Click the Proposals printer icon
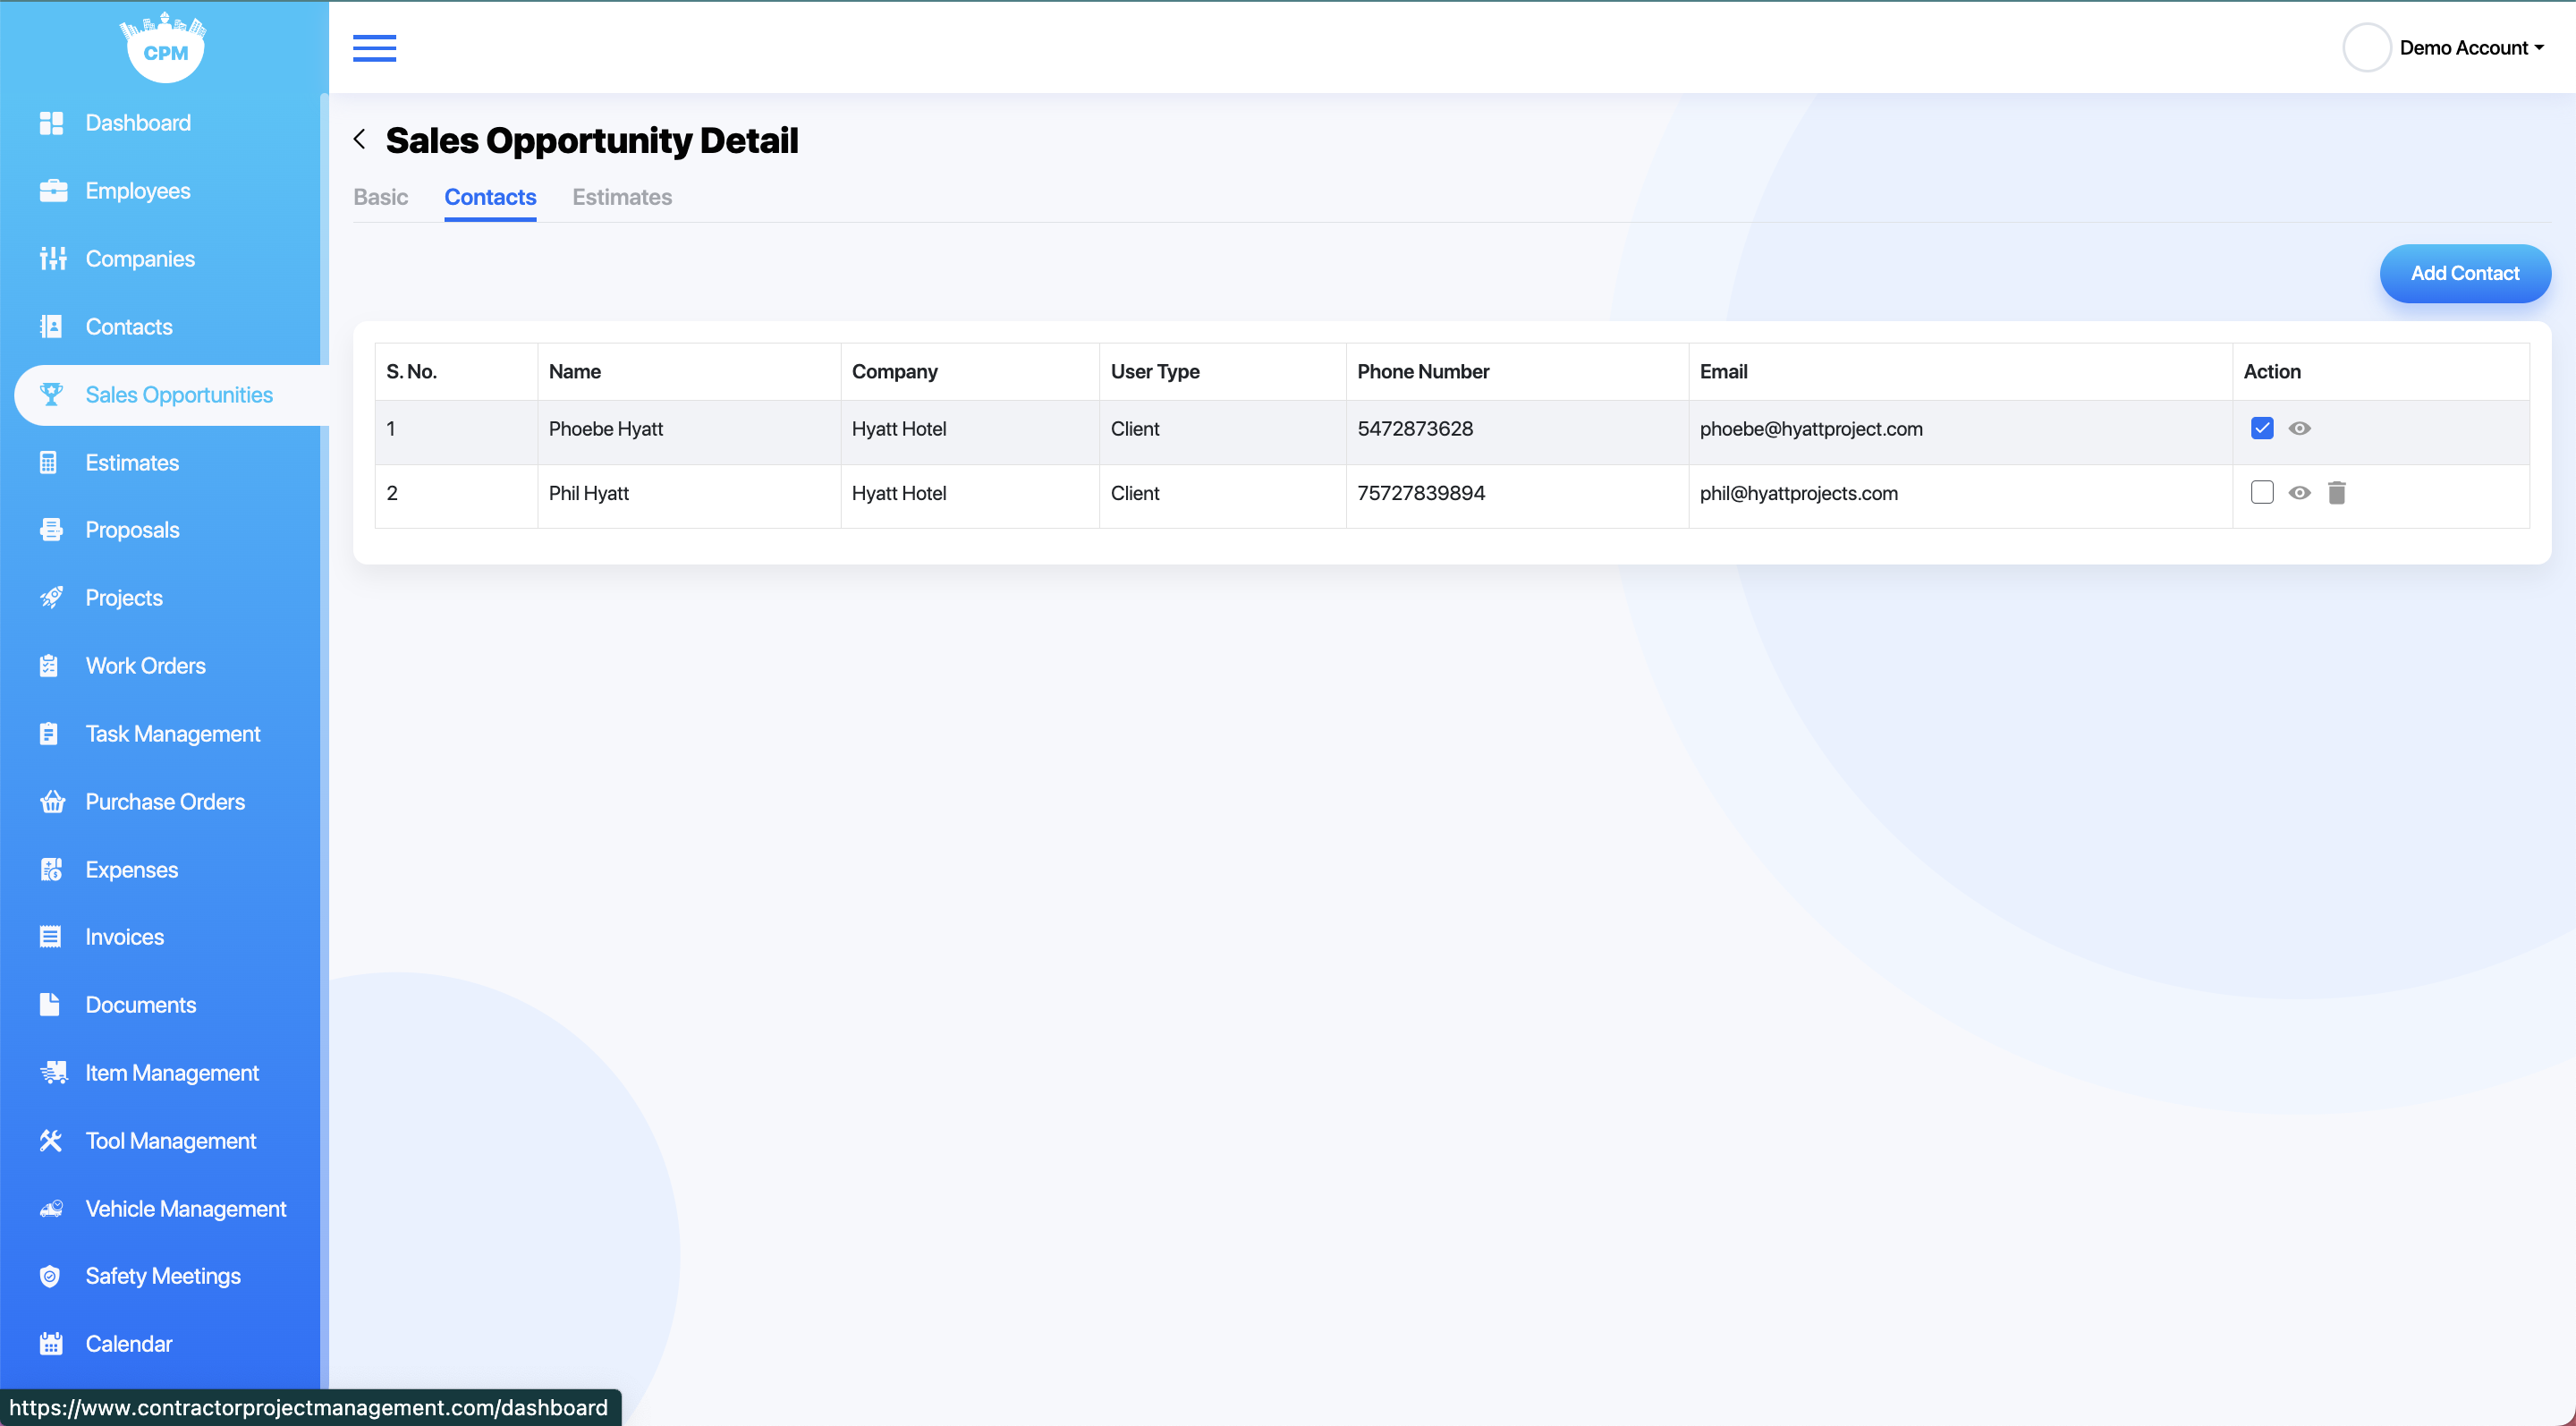 tap(51, 530)
